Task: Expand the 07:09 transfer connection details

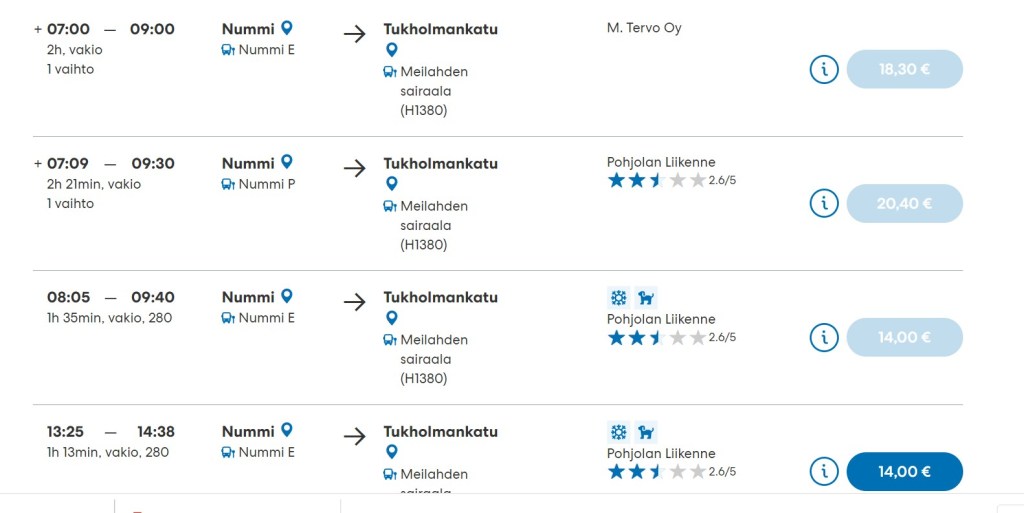Action: 38,163
